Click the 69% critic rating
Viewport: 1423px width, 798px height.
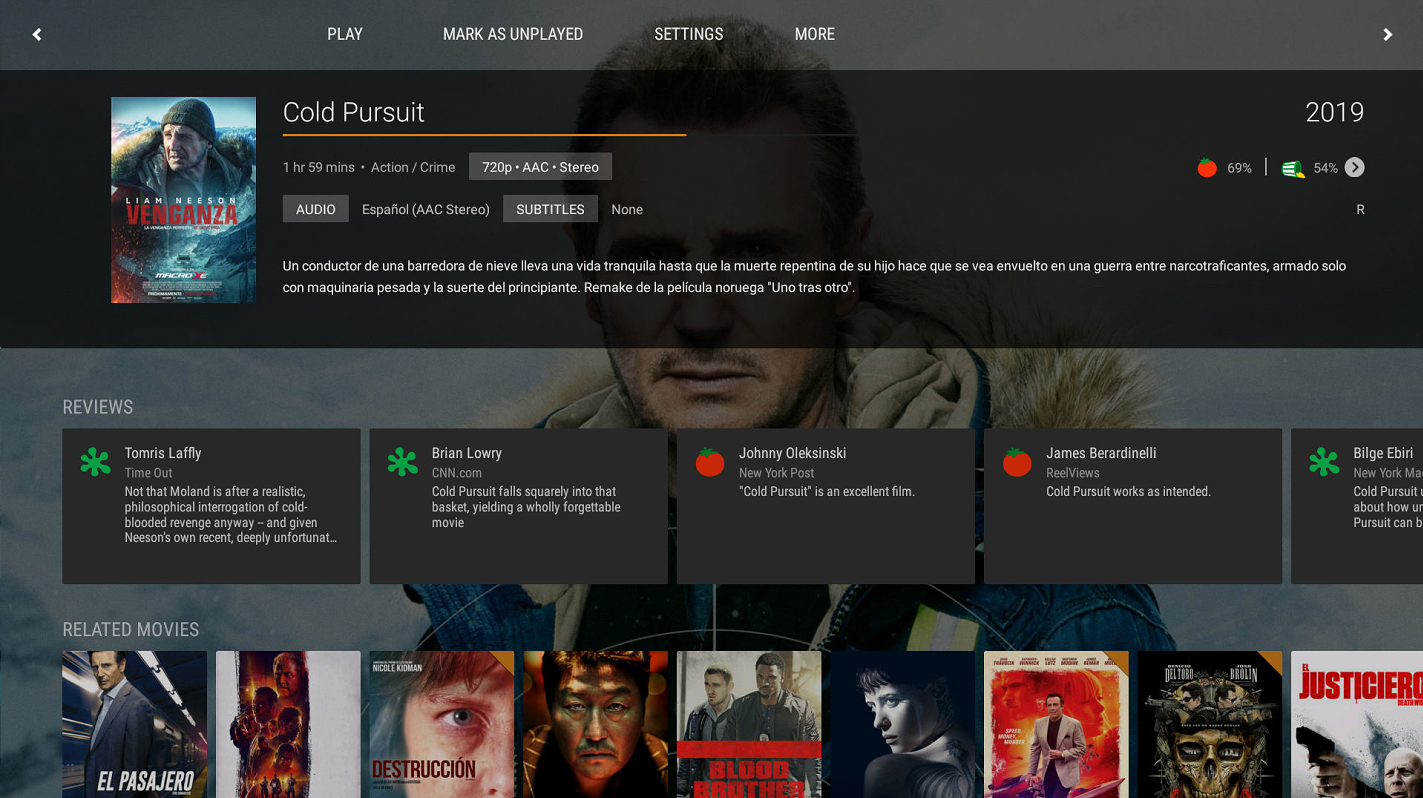click(1240, 168)
